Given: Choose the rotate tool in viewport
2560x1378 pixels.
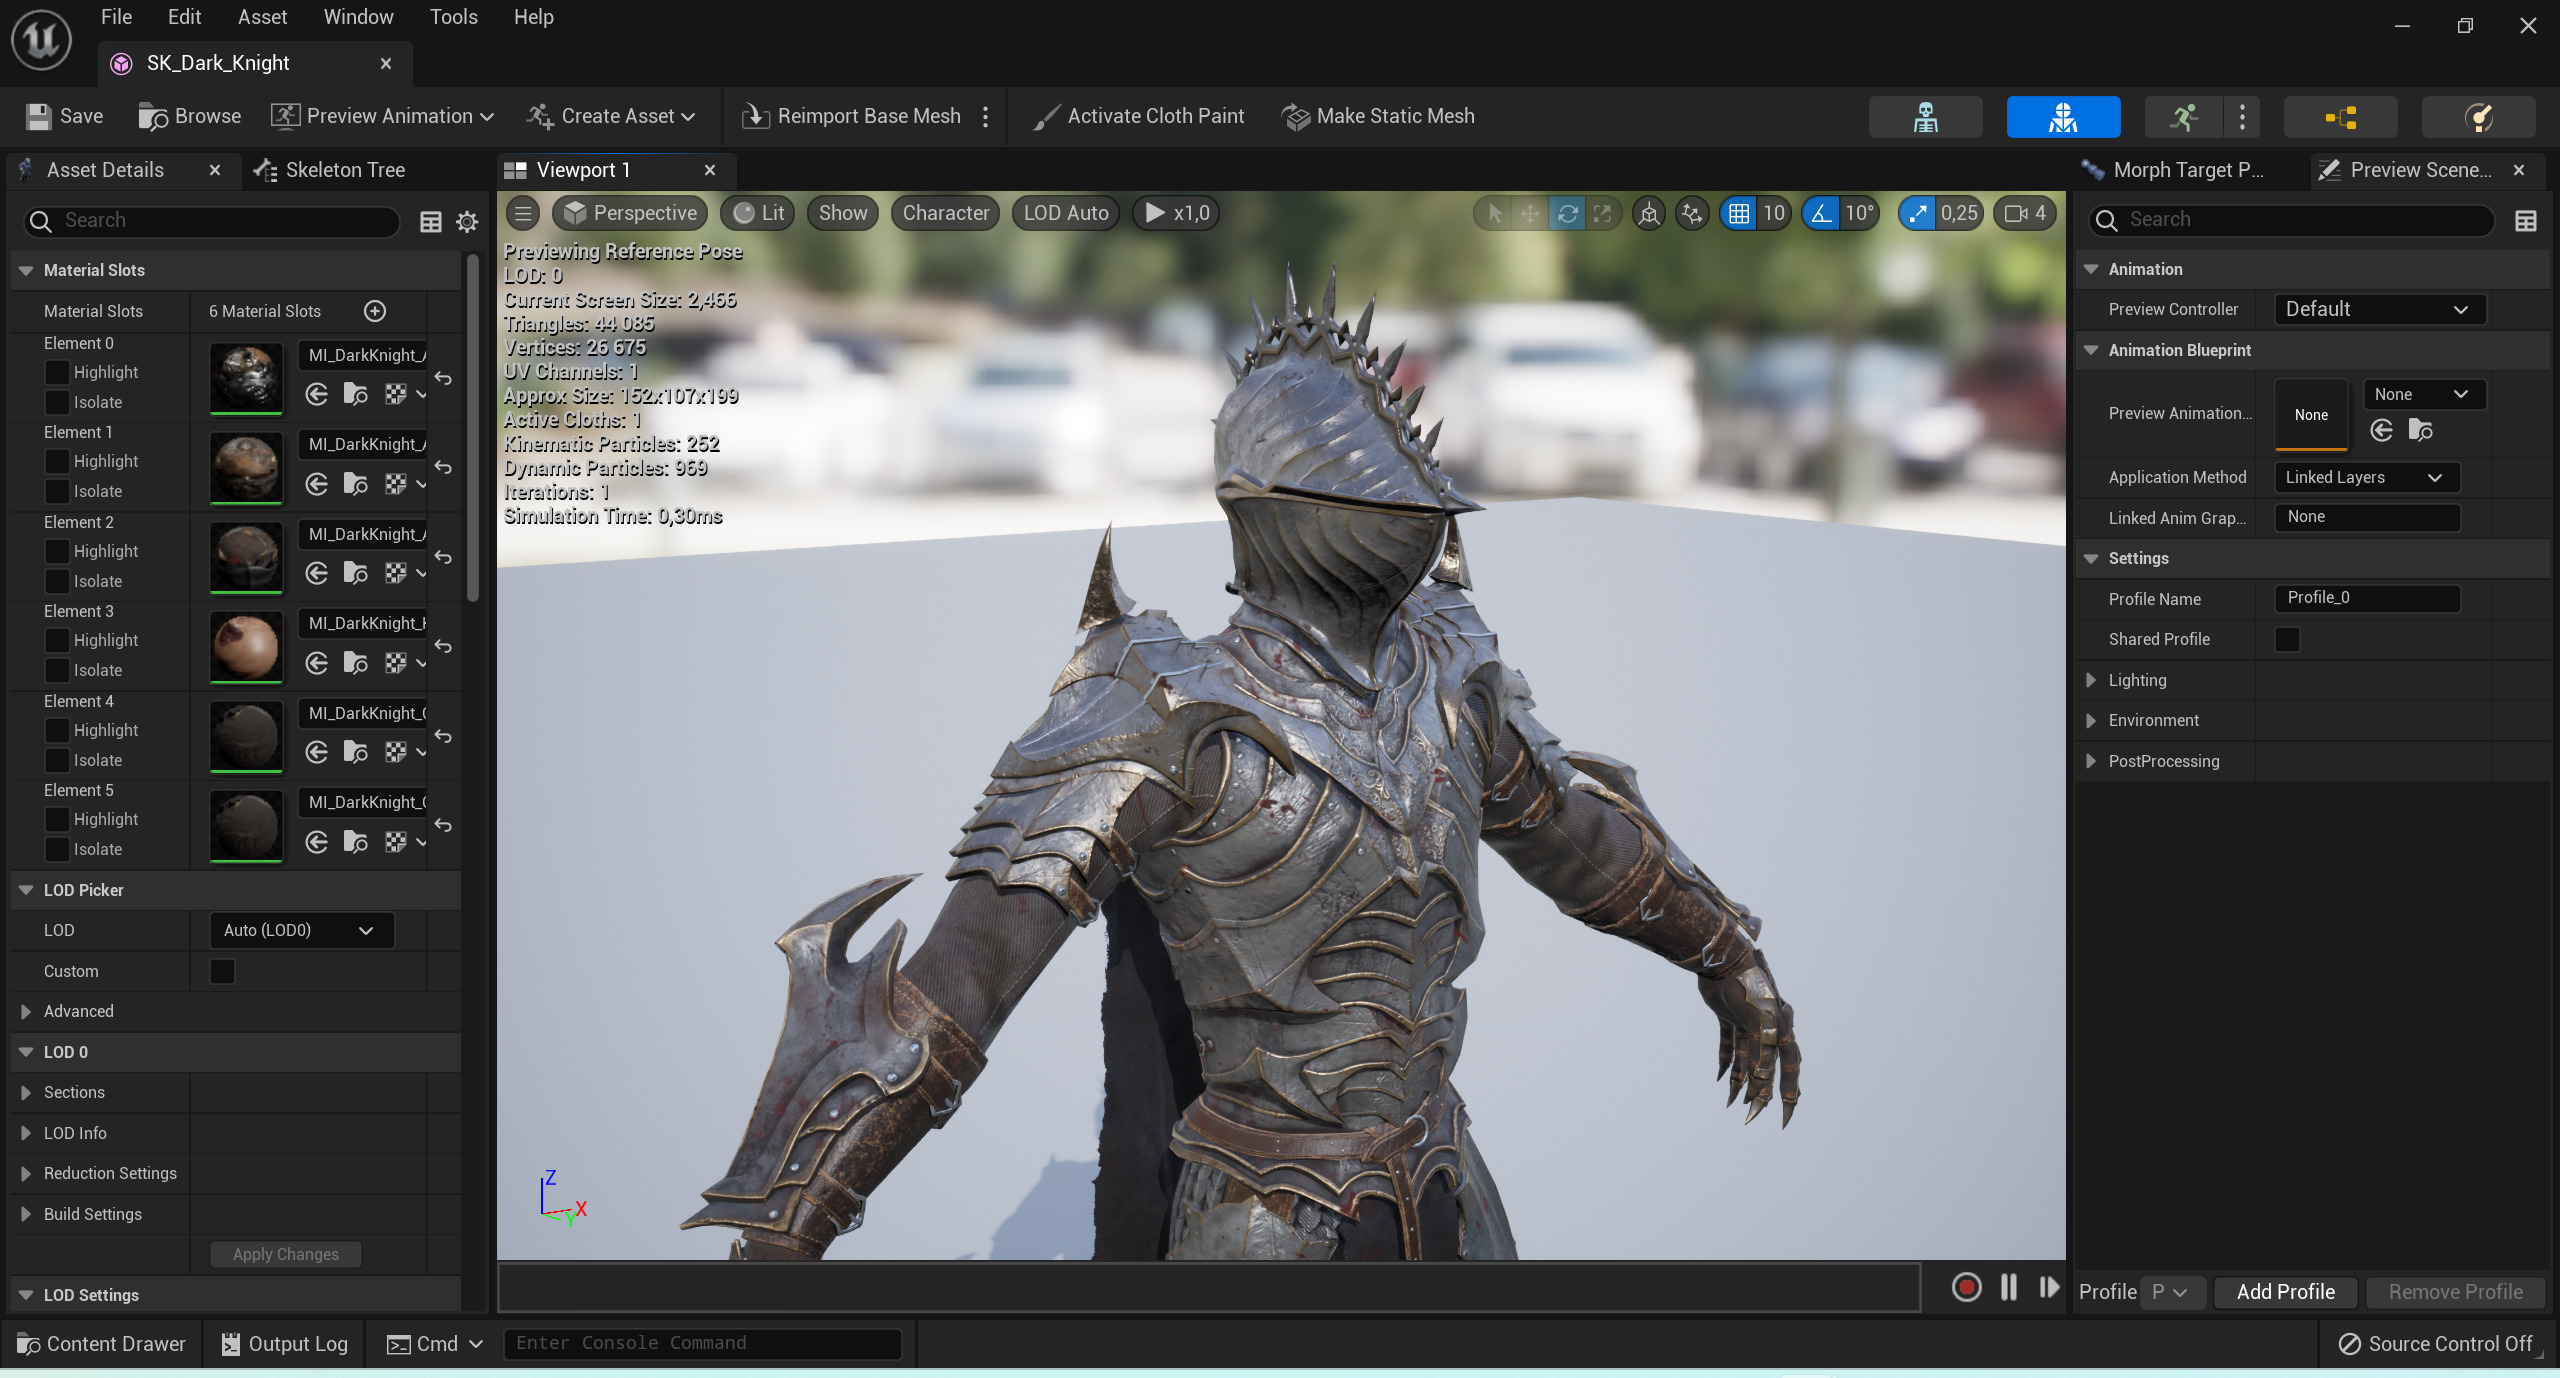Looking at the screenshot, I should [1567, 213].
